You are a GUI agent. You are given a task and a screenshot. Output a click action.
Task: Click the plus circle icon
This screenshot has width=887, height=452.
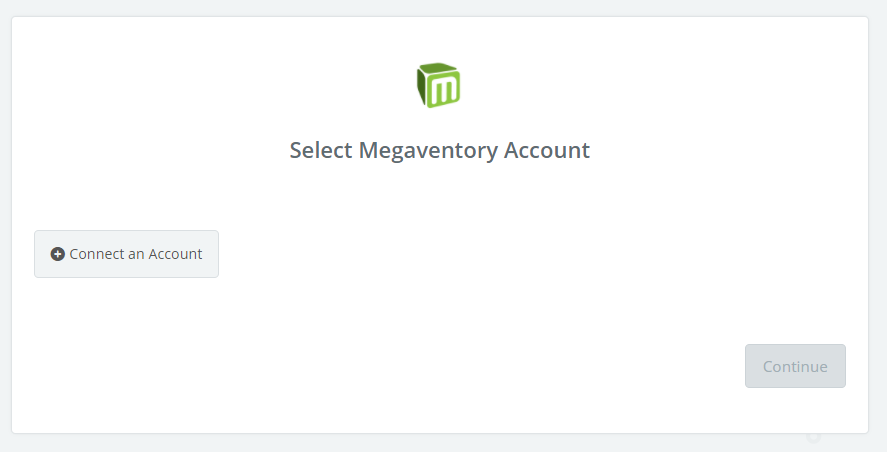[57, 254]
